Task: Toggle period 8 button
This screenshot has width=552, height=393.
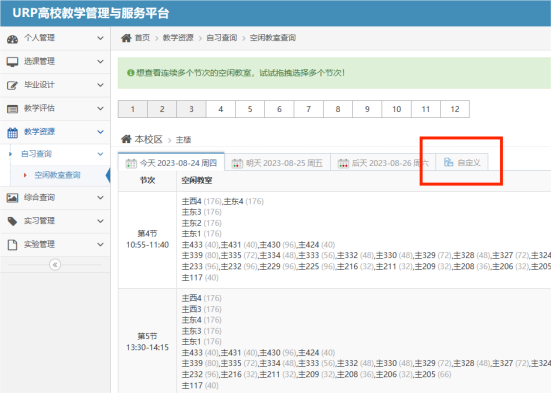Action: (338, 109)
